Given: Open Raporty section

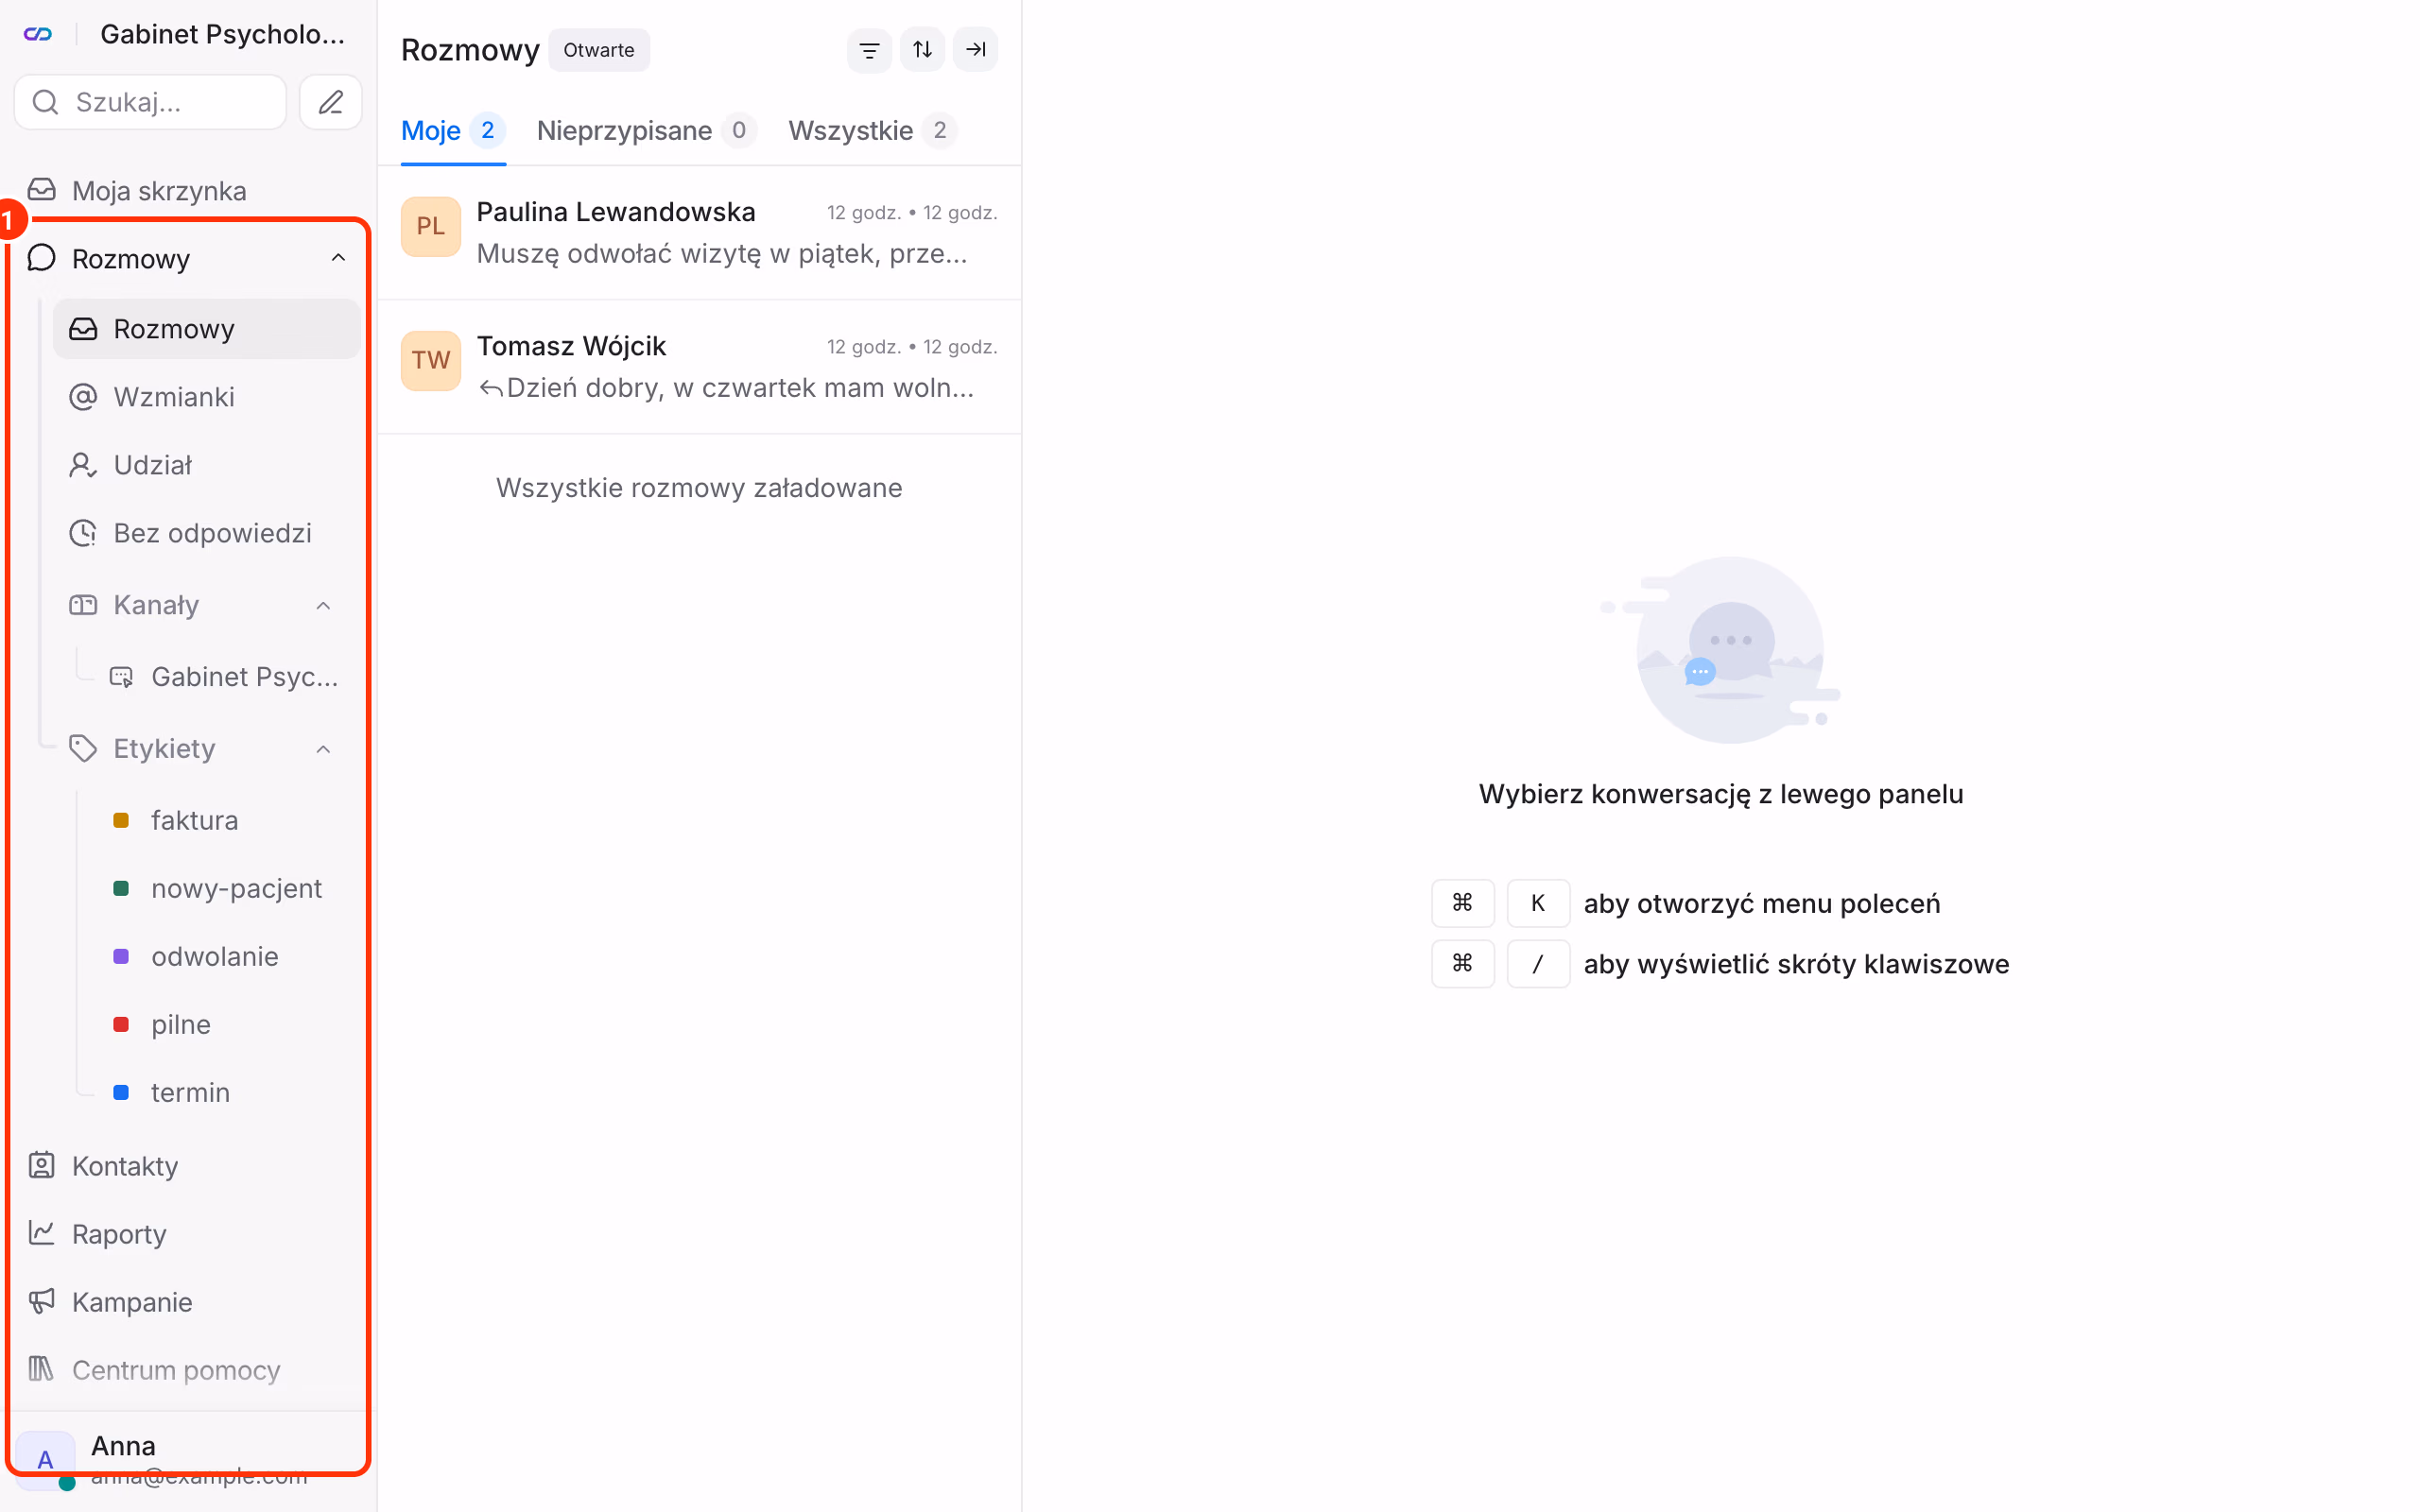Looking at the screenshot, I should [189, 1234].
